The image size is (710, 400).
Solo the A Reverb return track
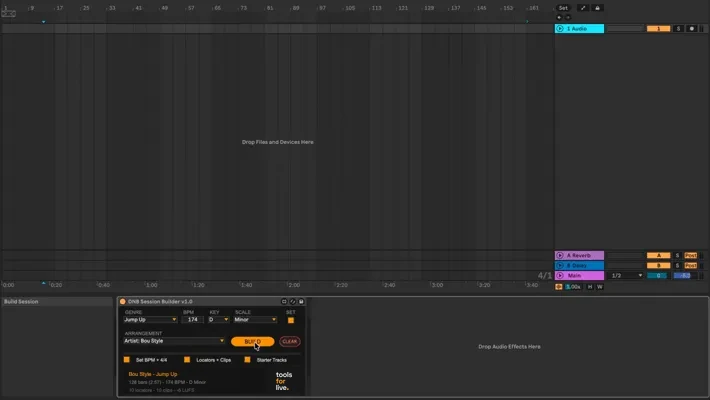[677, 255]
